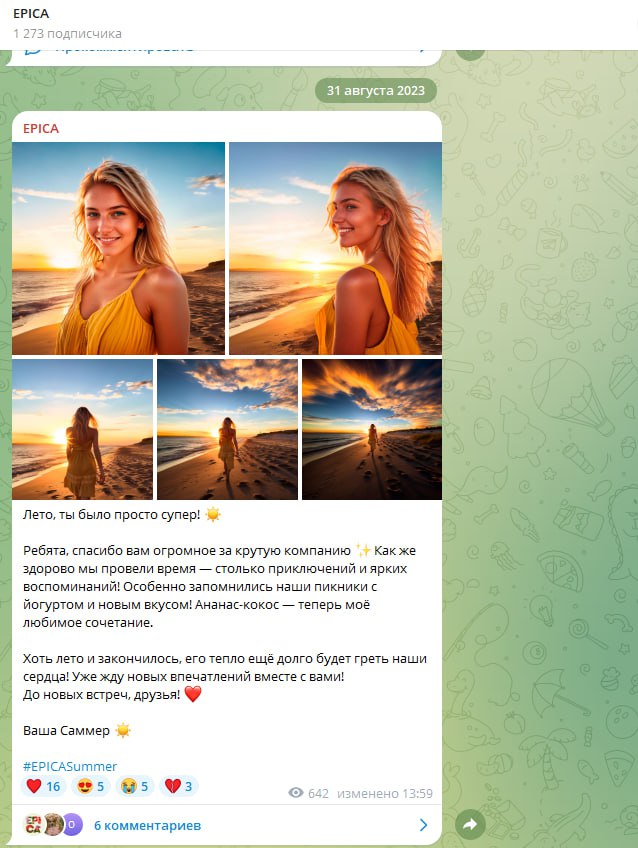Open the dramatic clouds beach photo
Screen dimensions: 638x848
click(372, 429)
